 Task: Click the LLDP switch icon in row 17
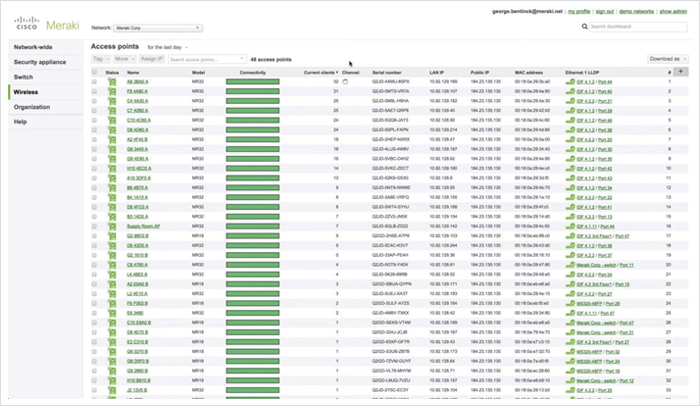tap(570, 236)
